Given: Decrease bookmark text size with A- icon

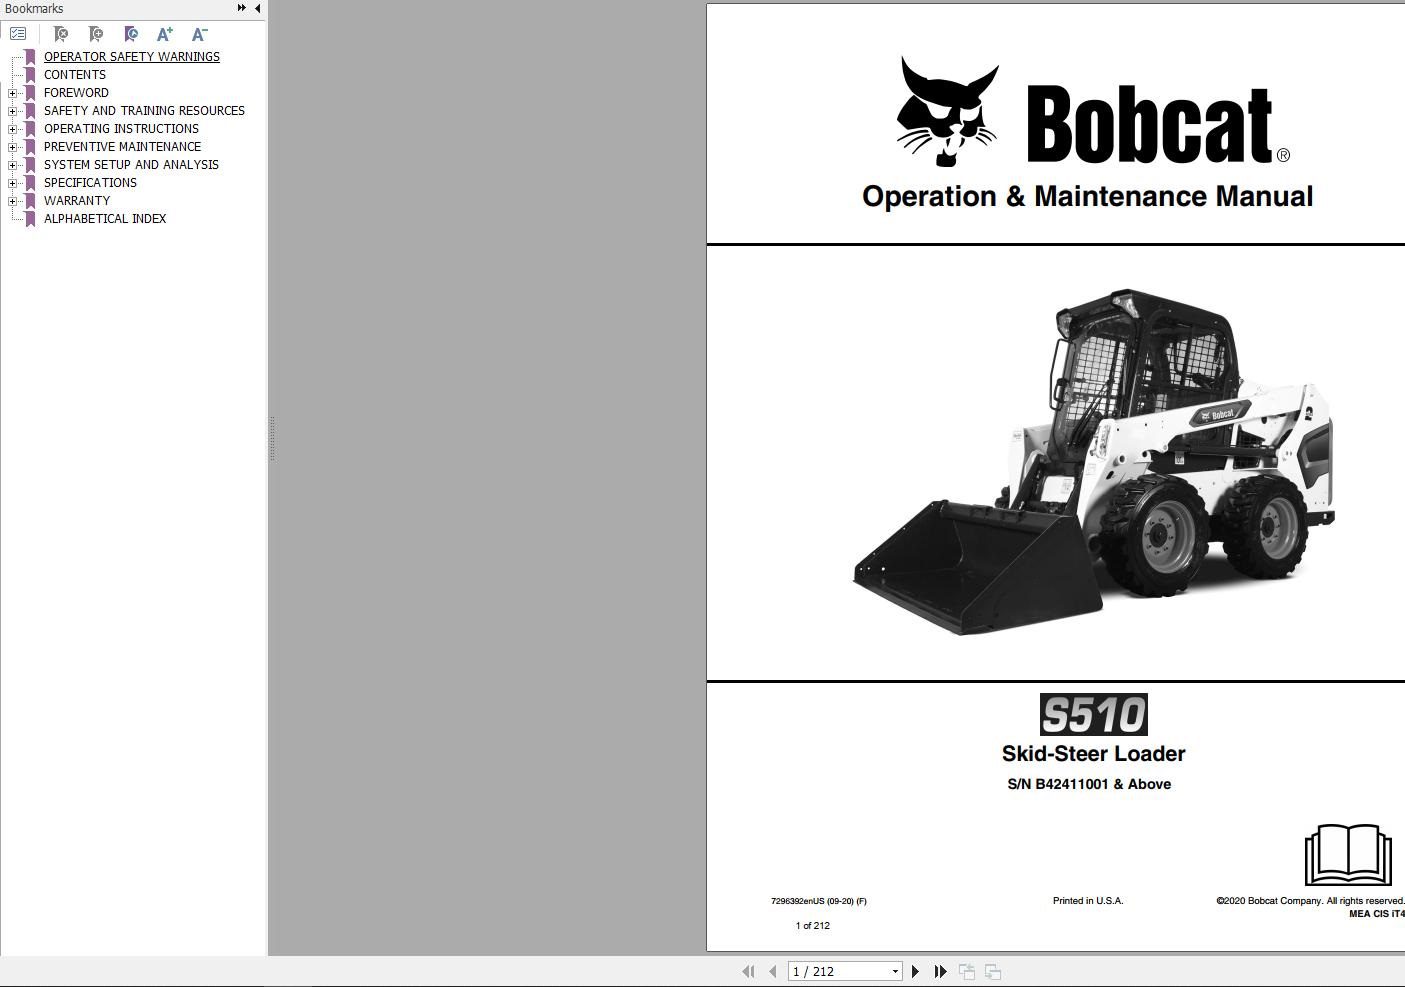Looking at the screenshot, I should [x=198, y=33].
